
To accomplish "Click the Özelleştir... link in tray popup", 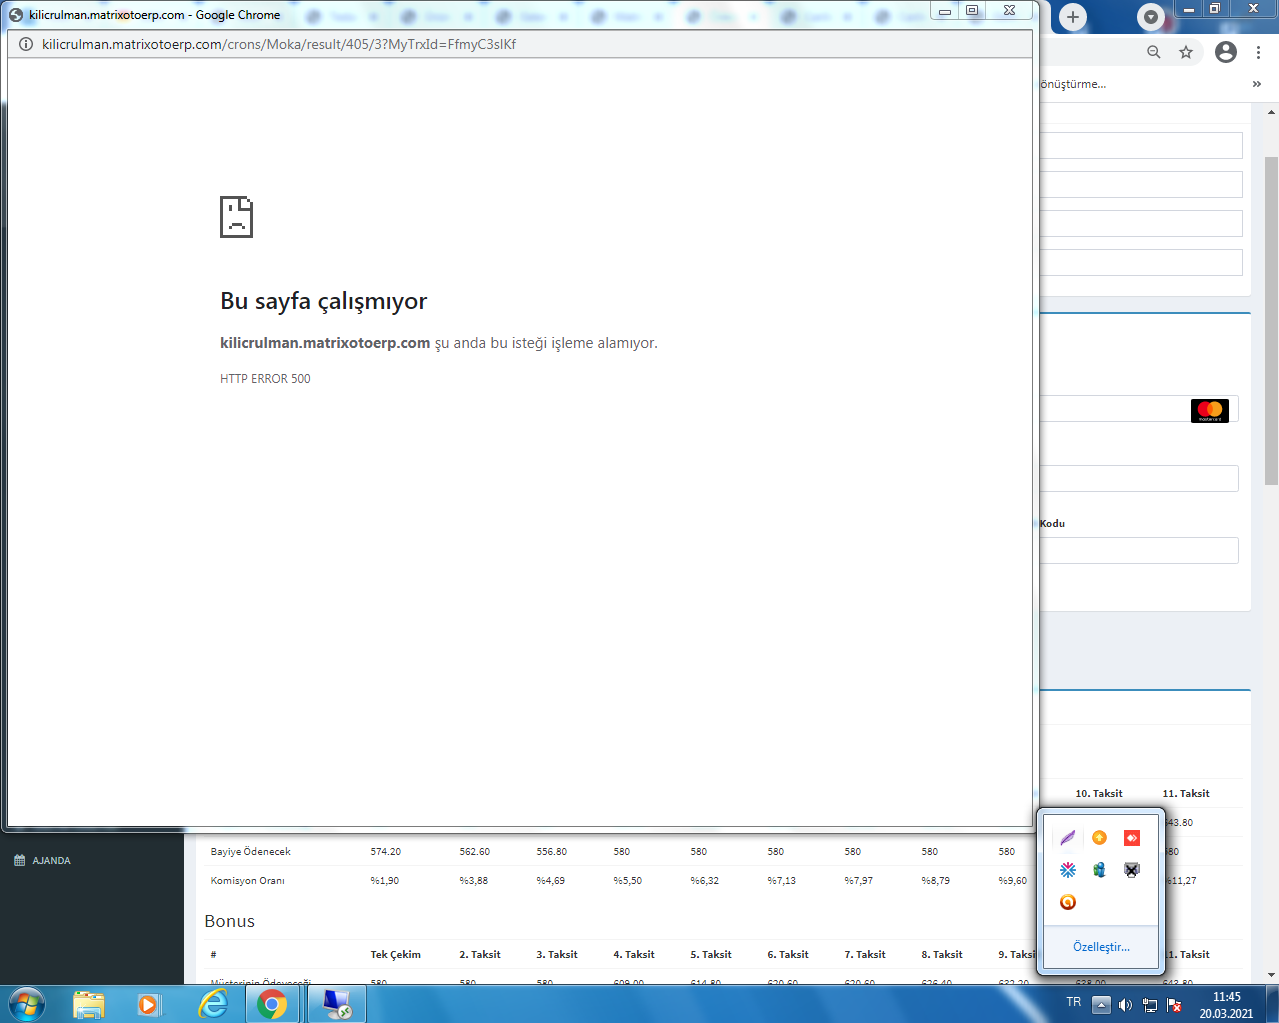I will (x=1101, y=946).
